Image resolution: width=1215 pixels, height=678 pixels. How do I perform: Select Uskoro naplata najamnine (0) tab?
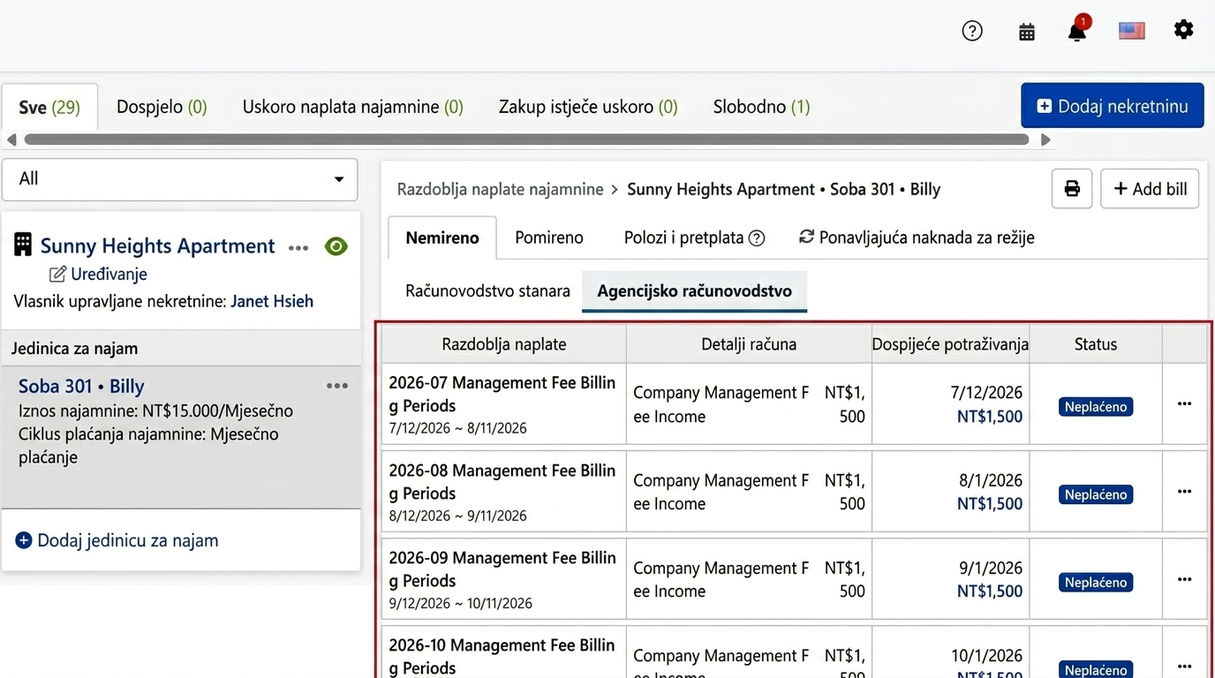[x=353, y=107]
